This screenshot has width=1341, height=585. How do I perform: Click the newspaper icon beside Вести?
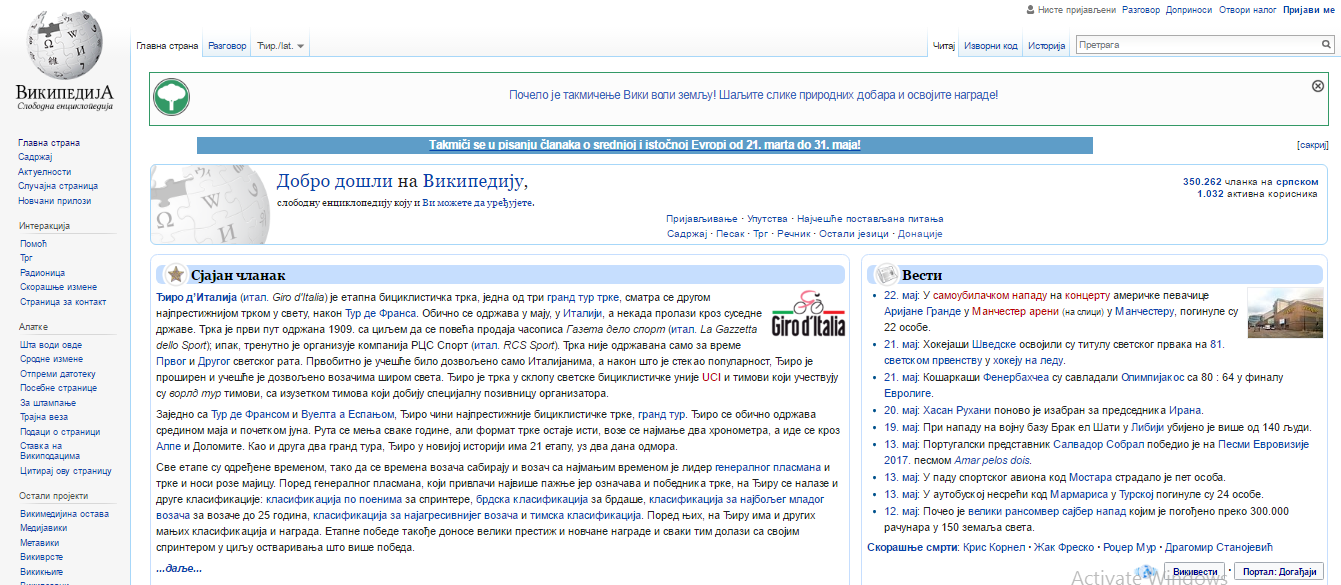point(886,275)
